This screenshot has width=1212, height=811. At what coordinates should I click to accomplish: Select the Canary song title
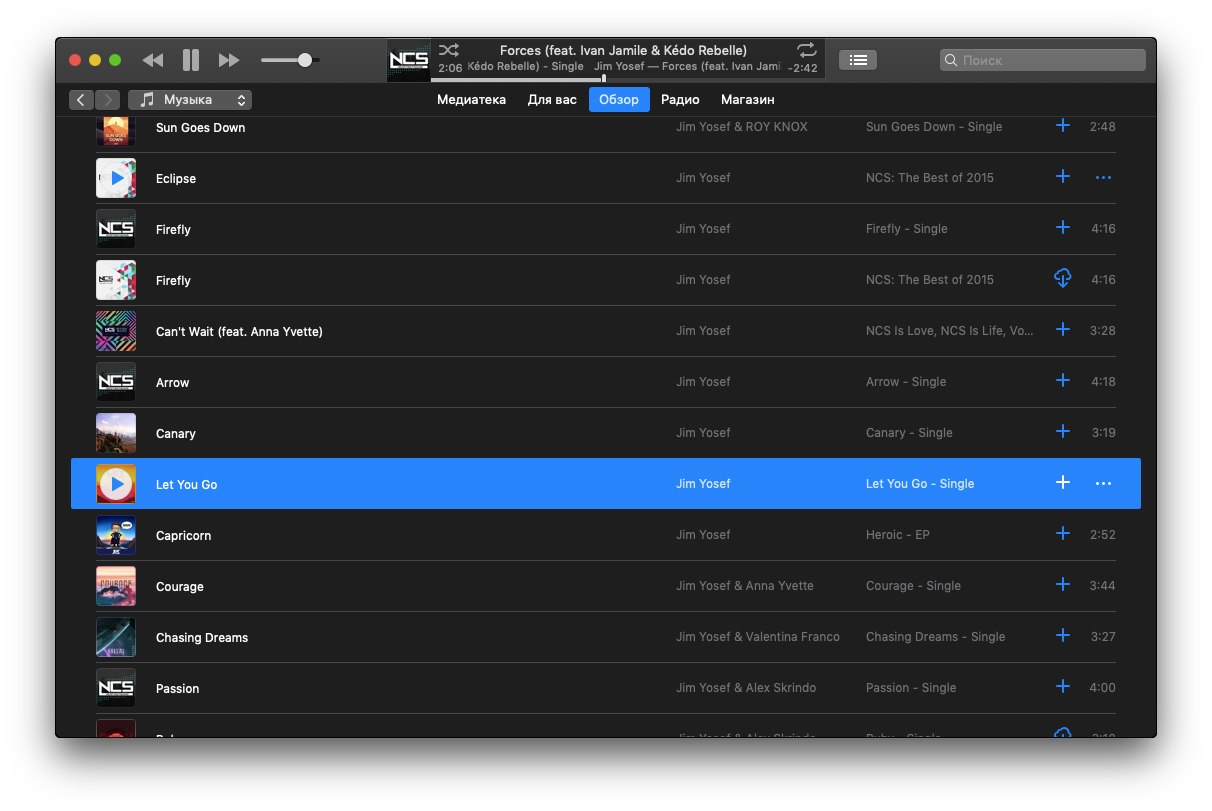(176, 434)
